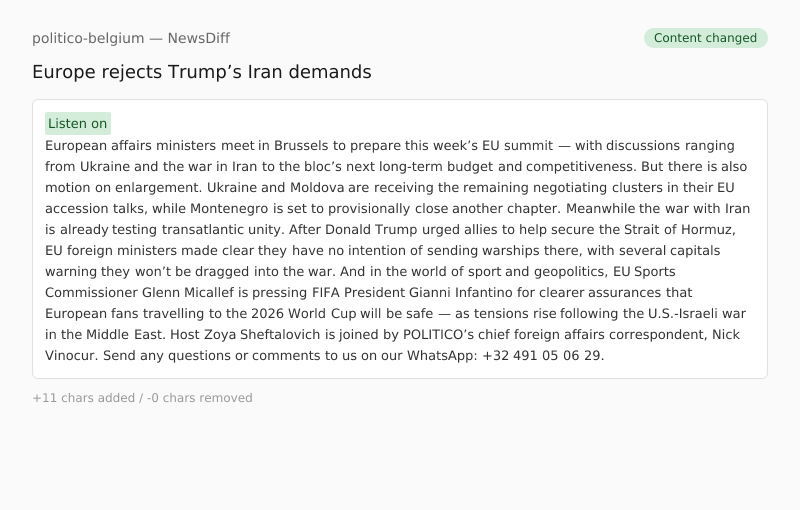Click the WhatsApp number +32 491 05 06 29
800x510 pixels.
pyautogui.click(x=542, y=356)
